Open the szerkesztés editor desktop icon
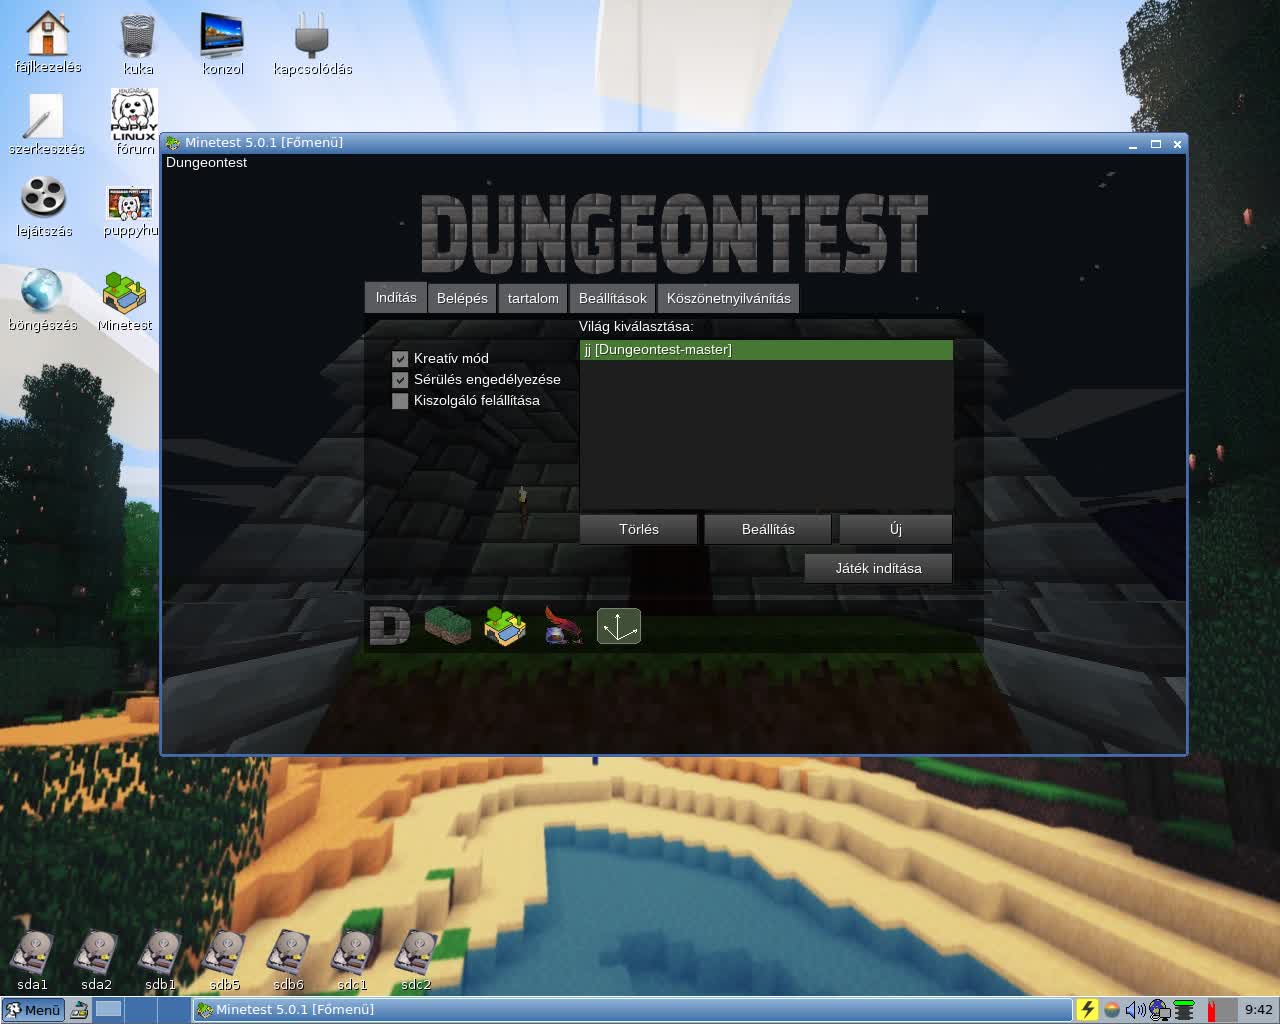Screen dimensions: 1280x1024 [x=46, y=125]
